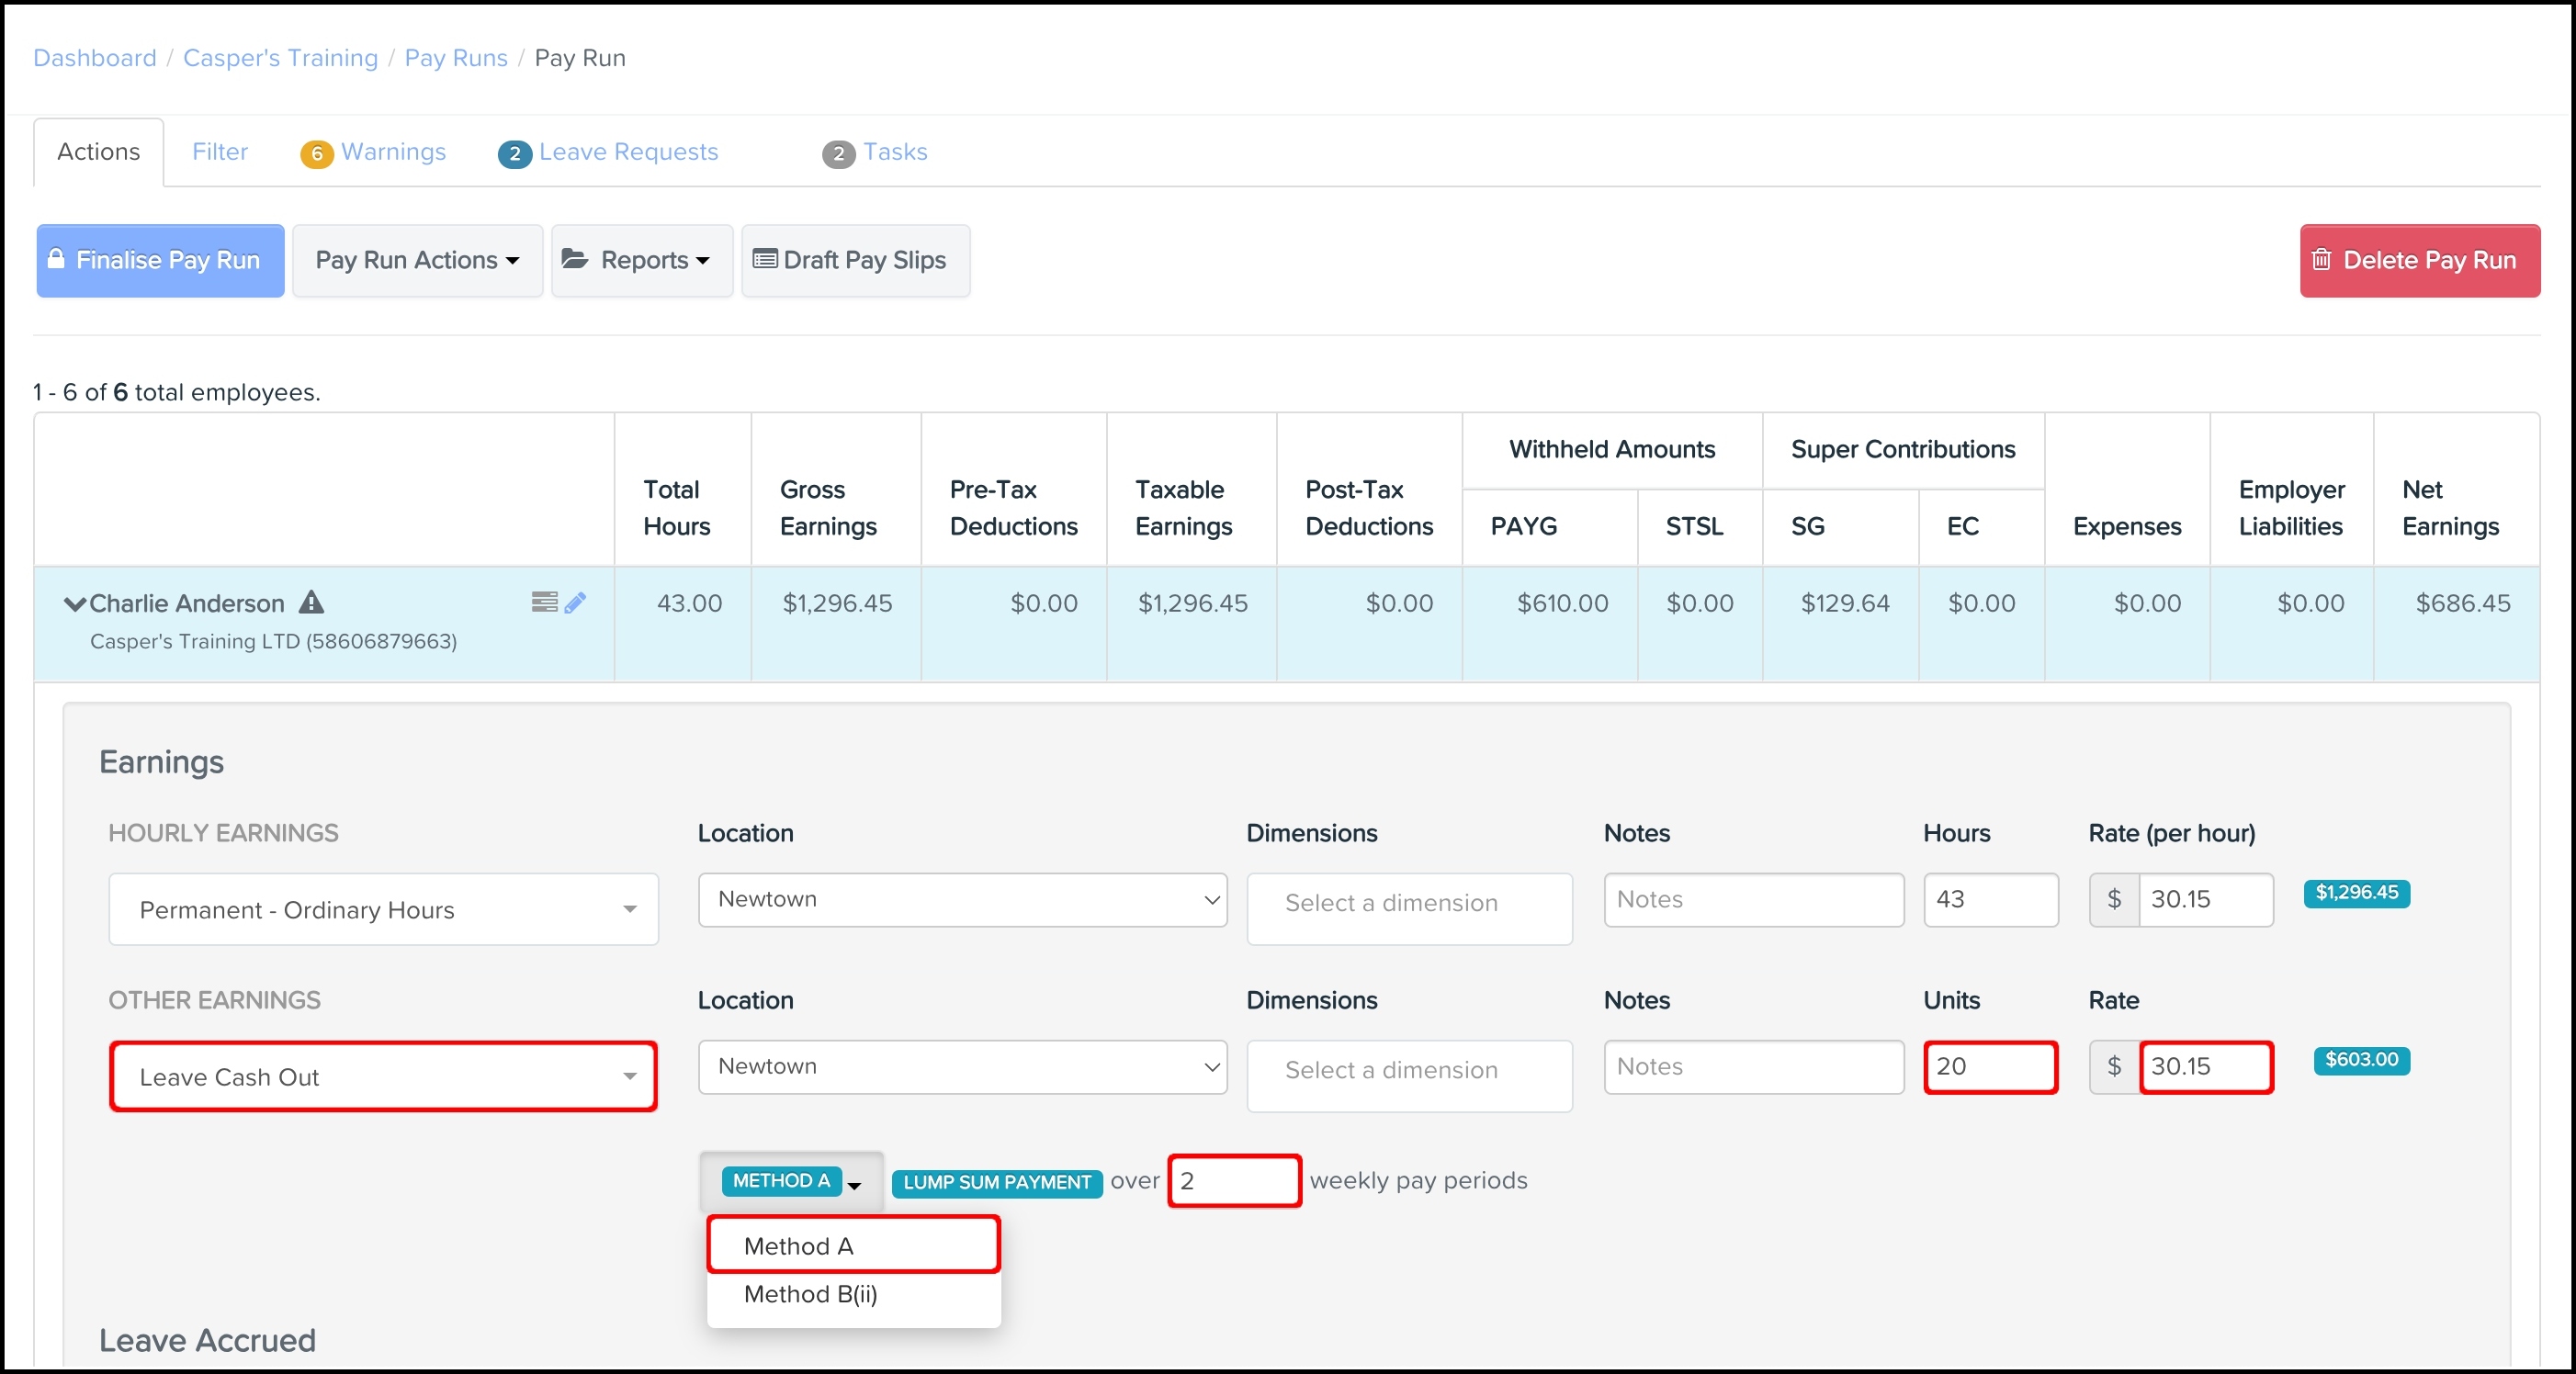Click the $603.00 total badge
Viewport: 2576px width, 1374px height.
[x=2360, y=1059]
